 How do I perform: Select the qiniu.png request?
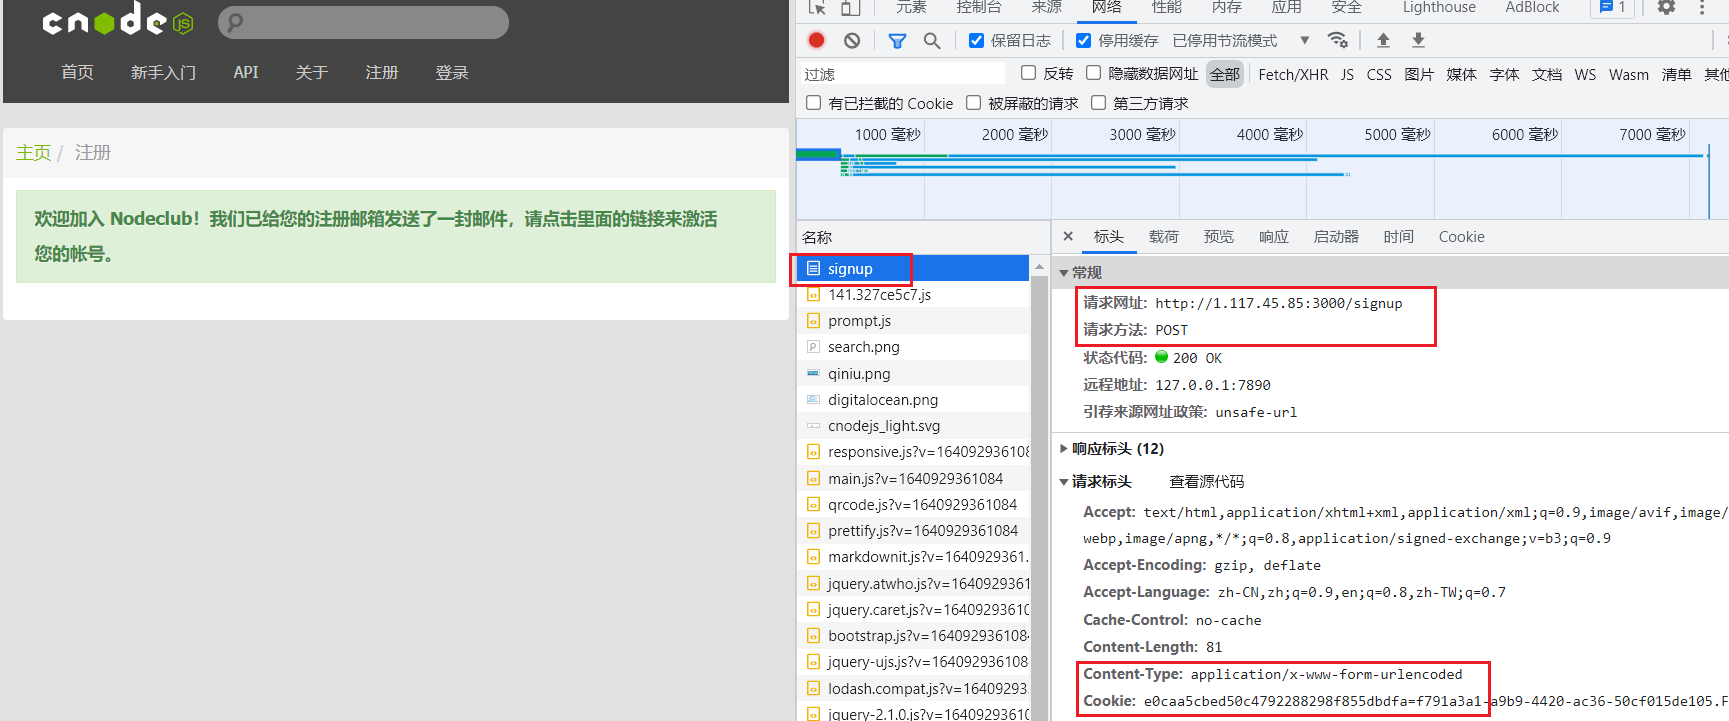pyautogui.click(x=913, y=373)
